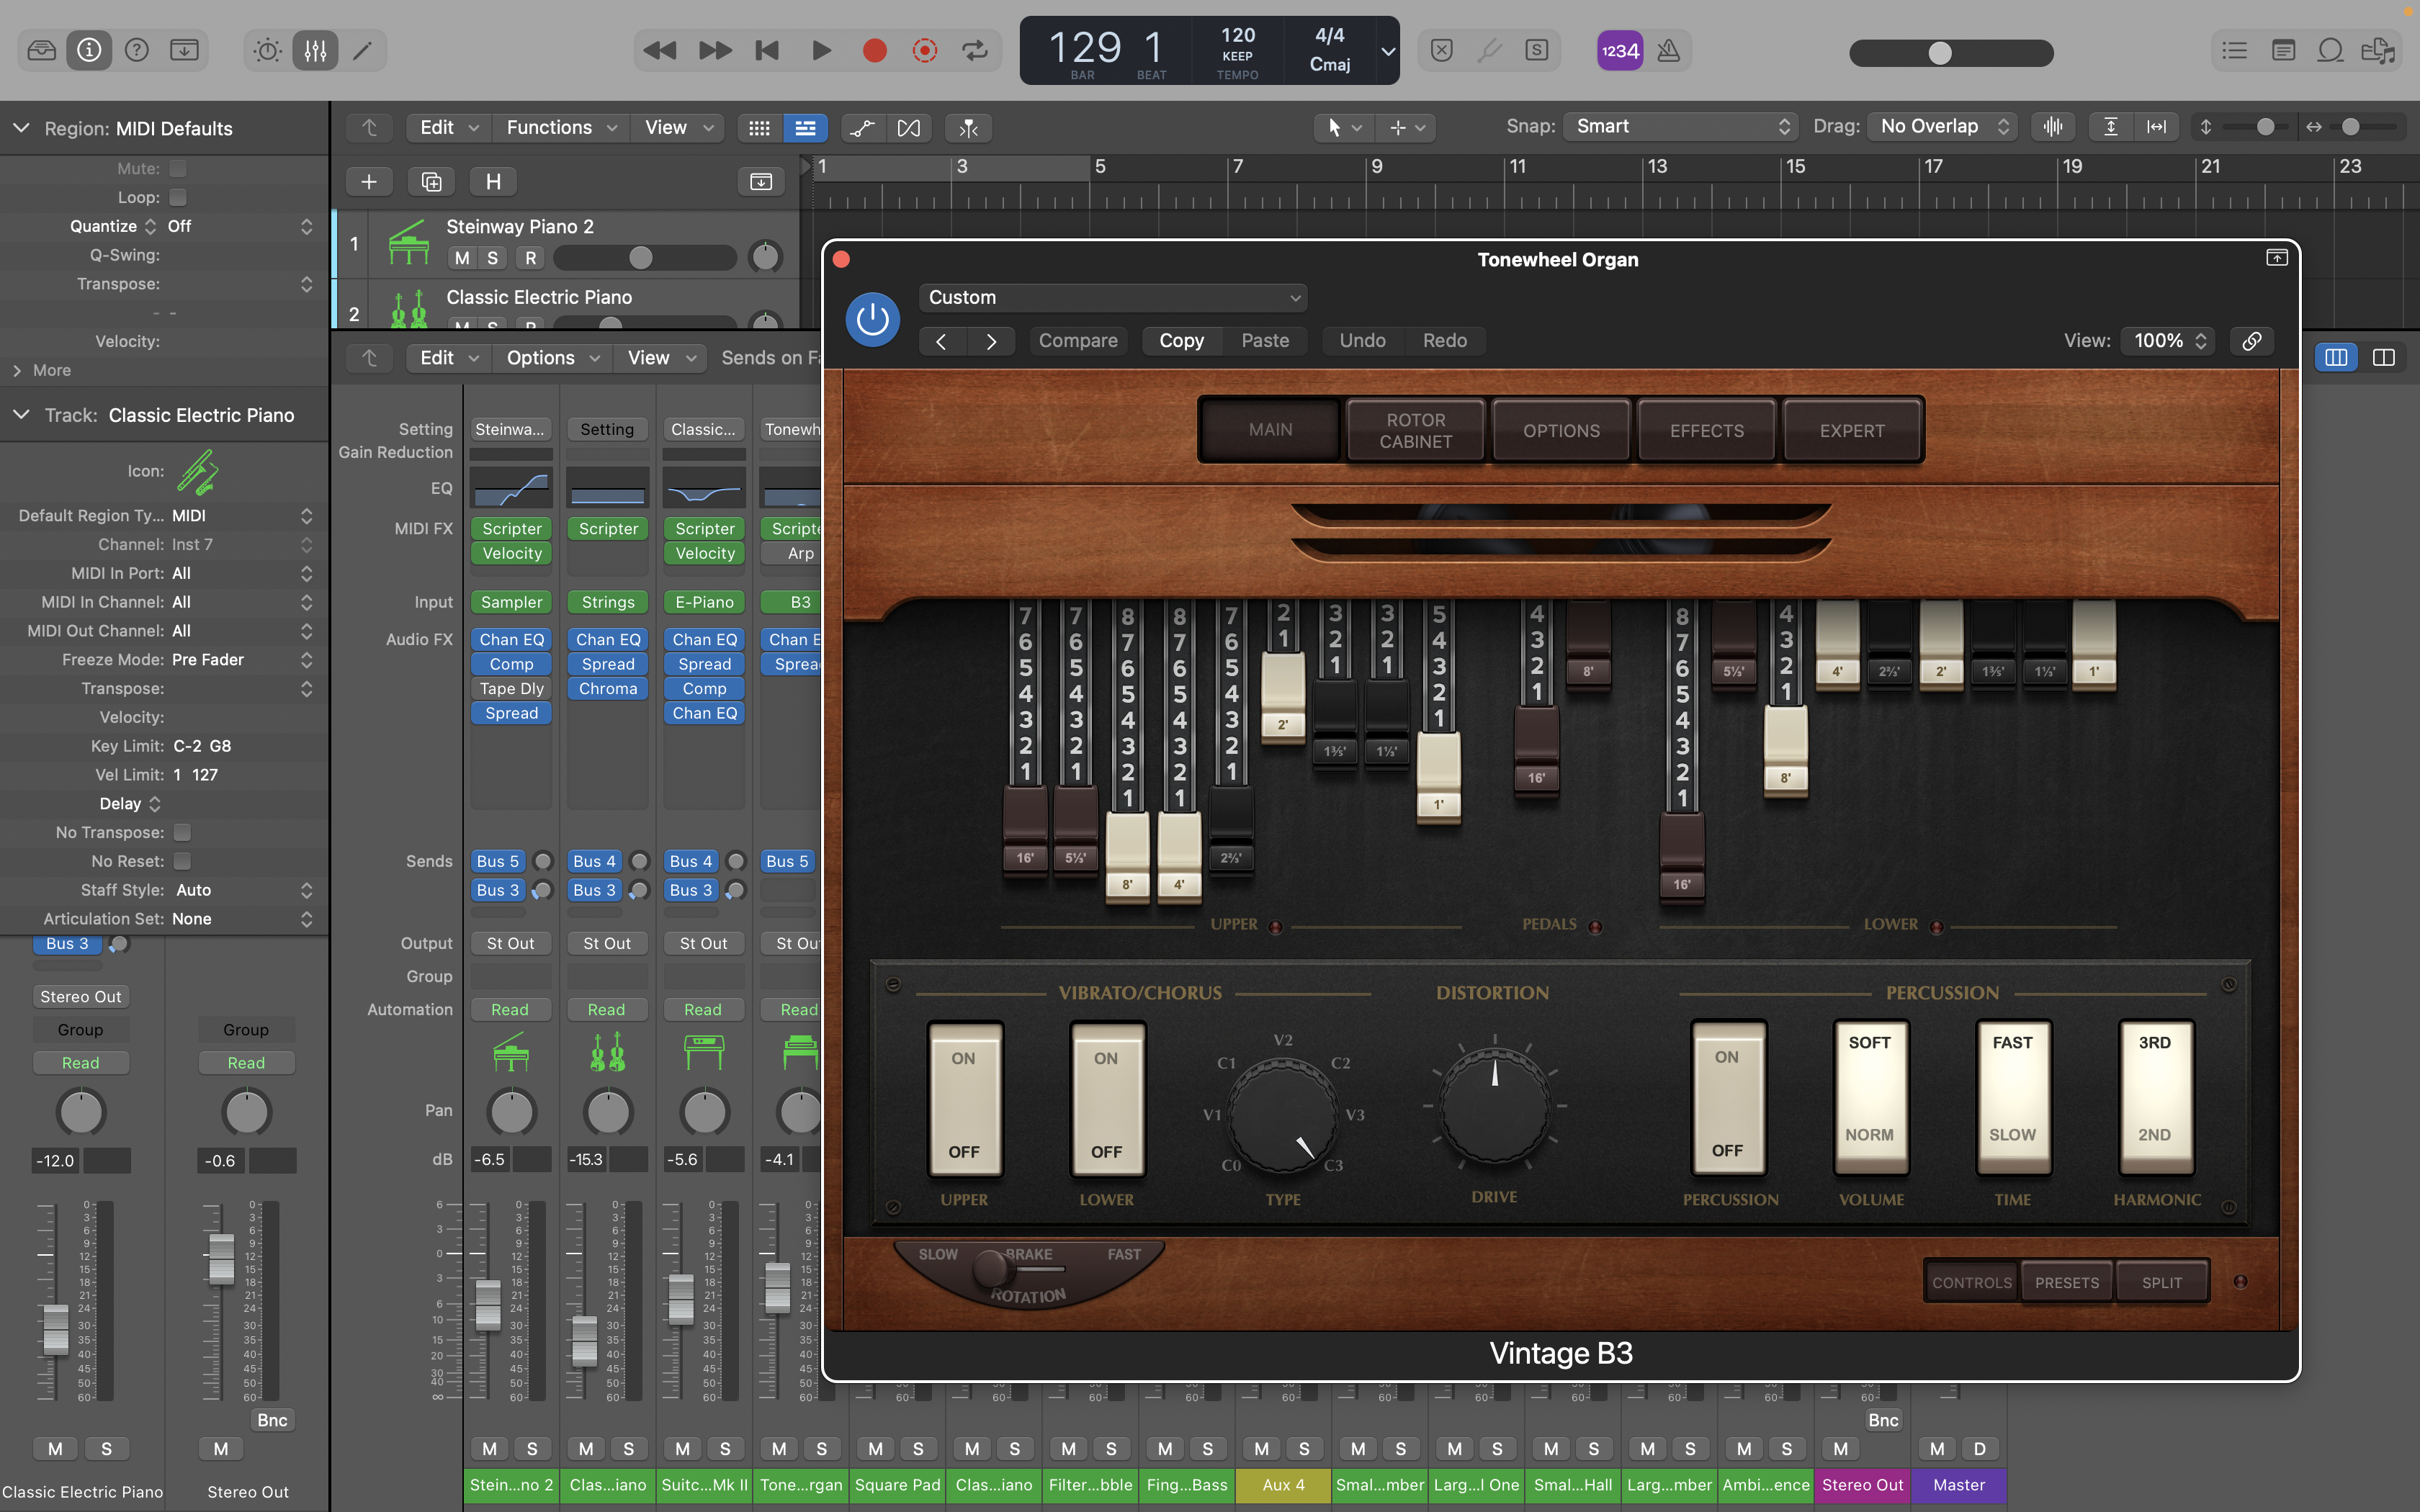Collapse the Track Classic Electric Piano section
Image resolution: width=2420 pixels, height=1512 pixels.
[21, 415]
